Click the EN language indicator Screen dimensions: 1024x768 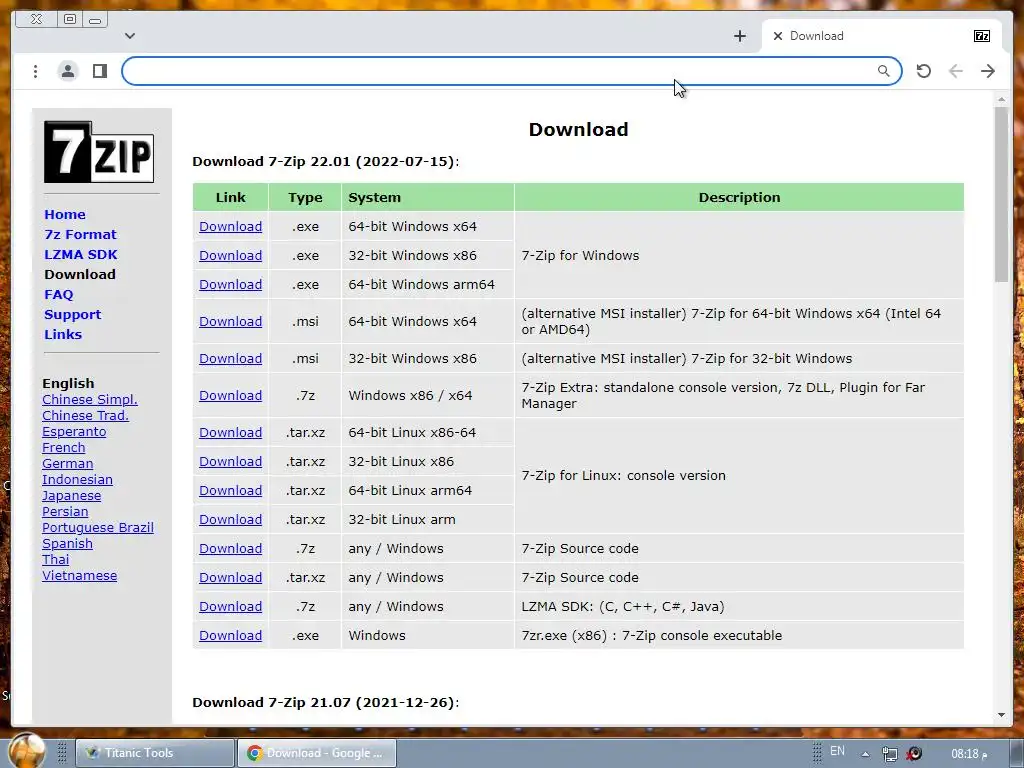(837, 751)
